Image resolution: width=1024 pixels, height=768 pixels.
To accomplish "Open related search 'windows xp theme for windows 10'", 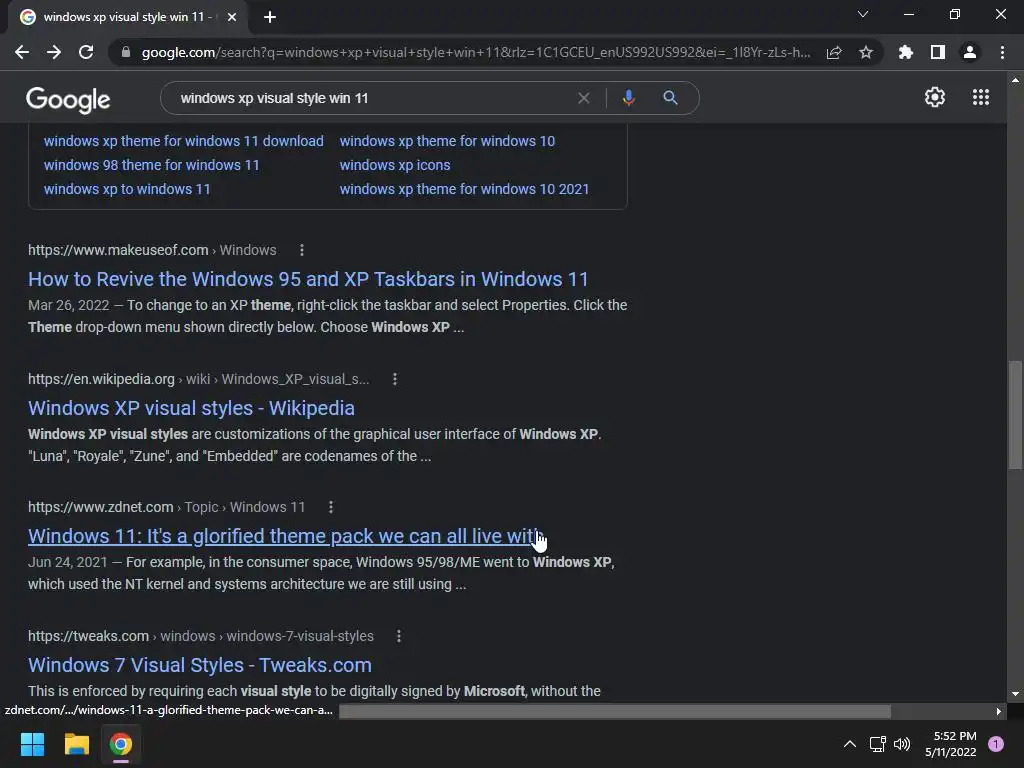I will 447,141.
